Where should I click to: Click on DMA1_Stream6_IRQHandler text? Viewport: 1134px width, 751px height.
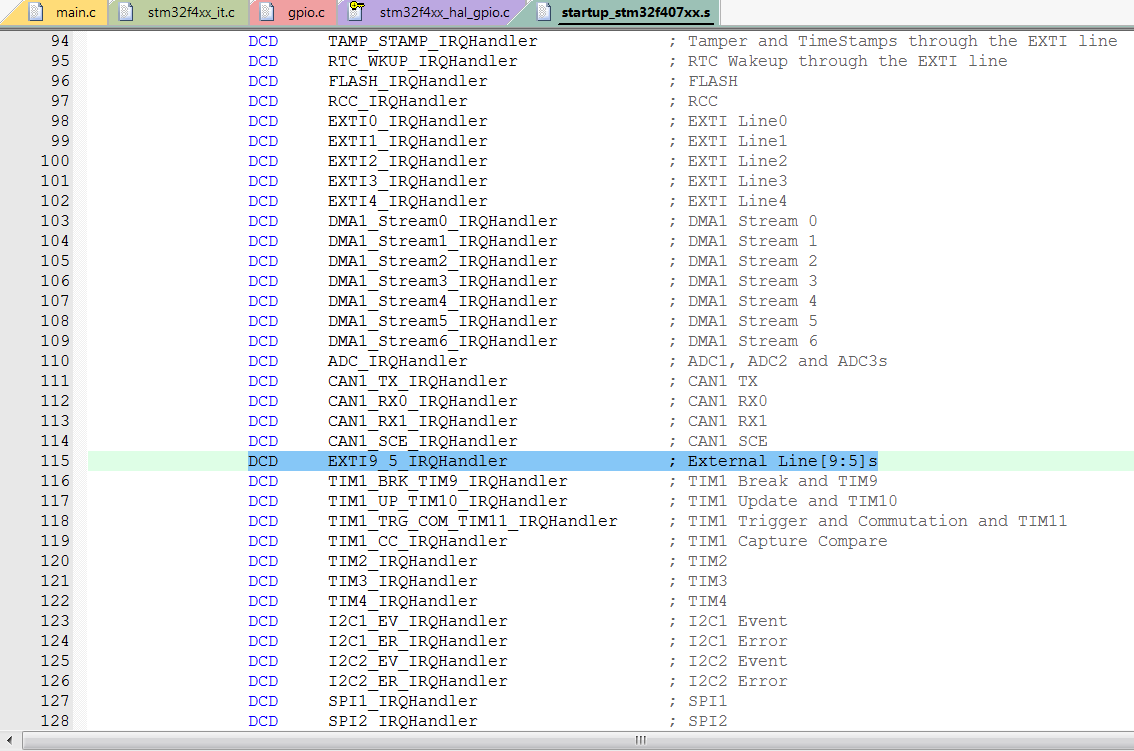(443, 341)
